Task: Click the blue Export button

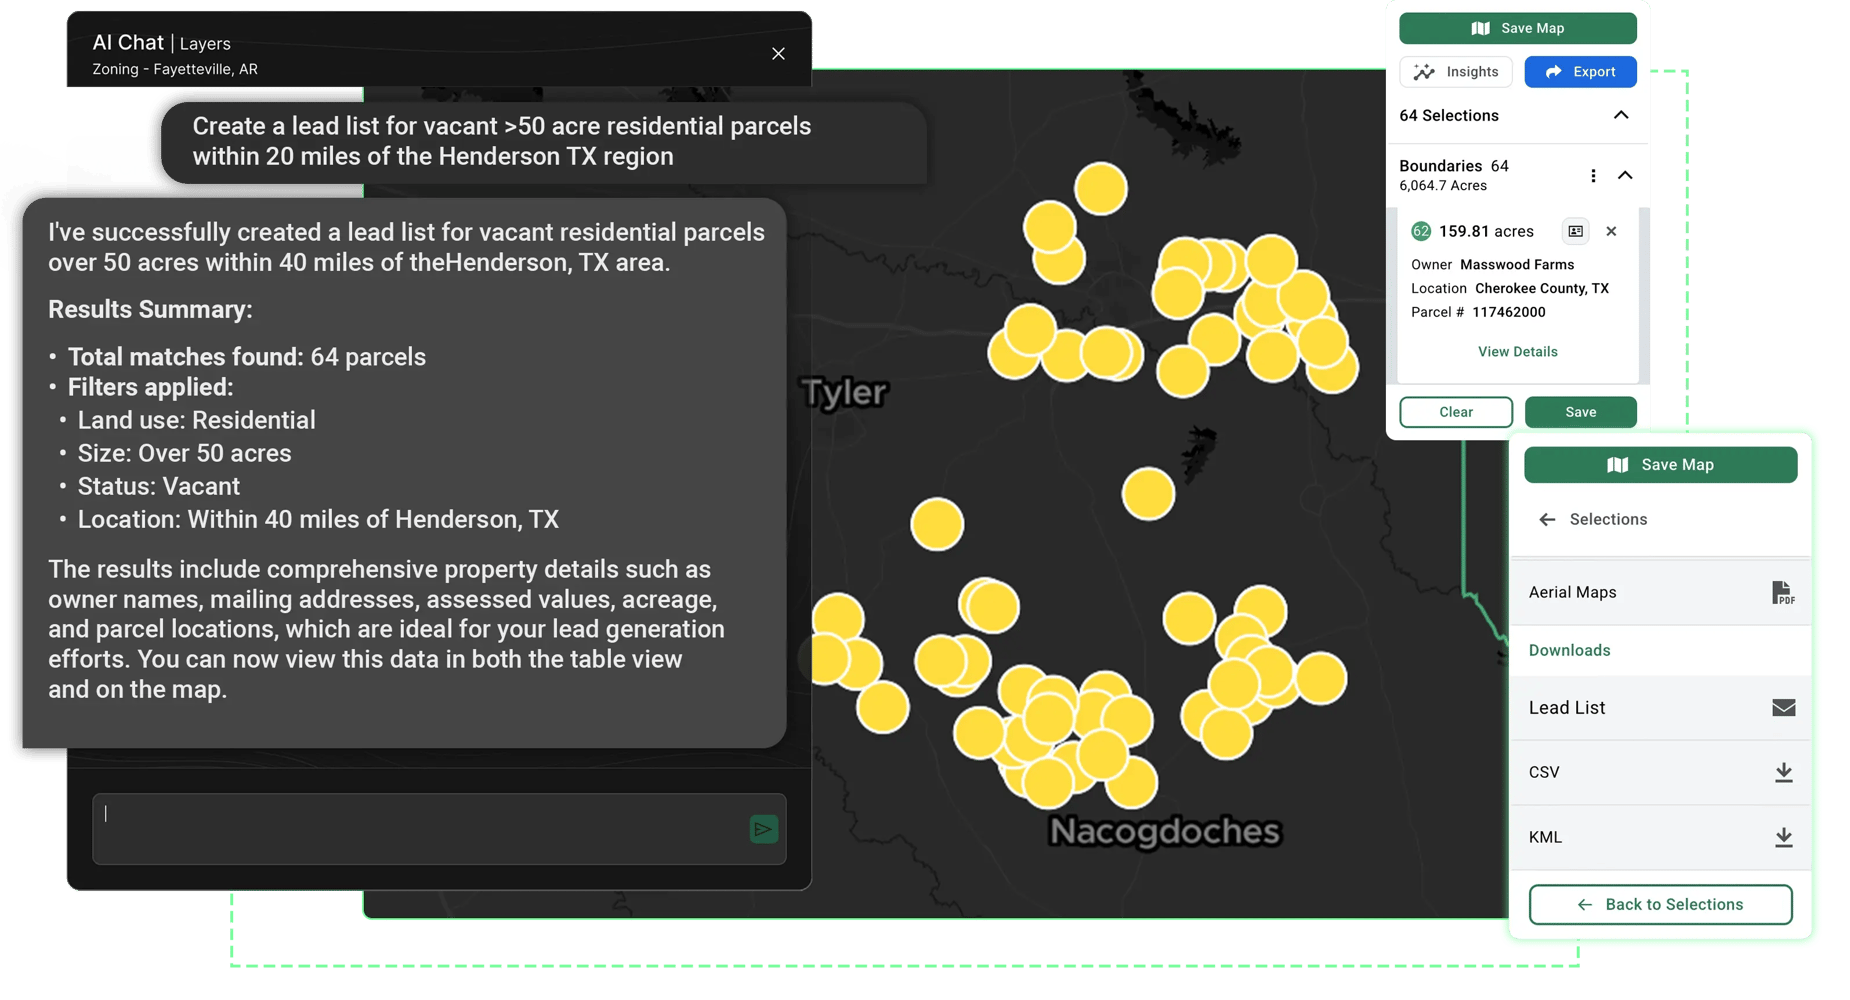Action: 1580,72
